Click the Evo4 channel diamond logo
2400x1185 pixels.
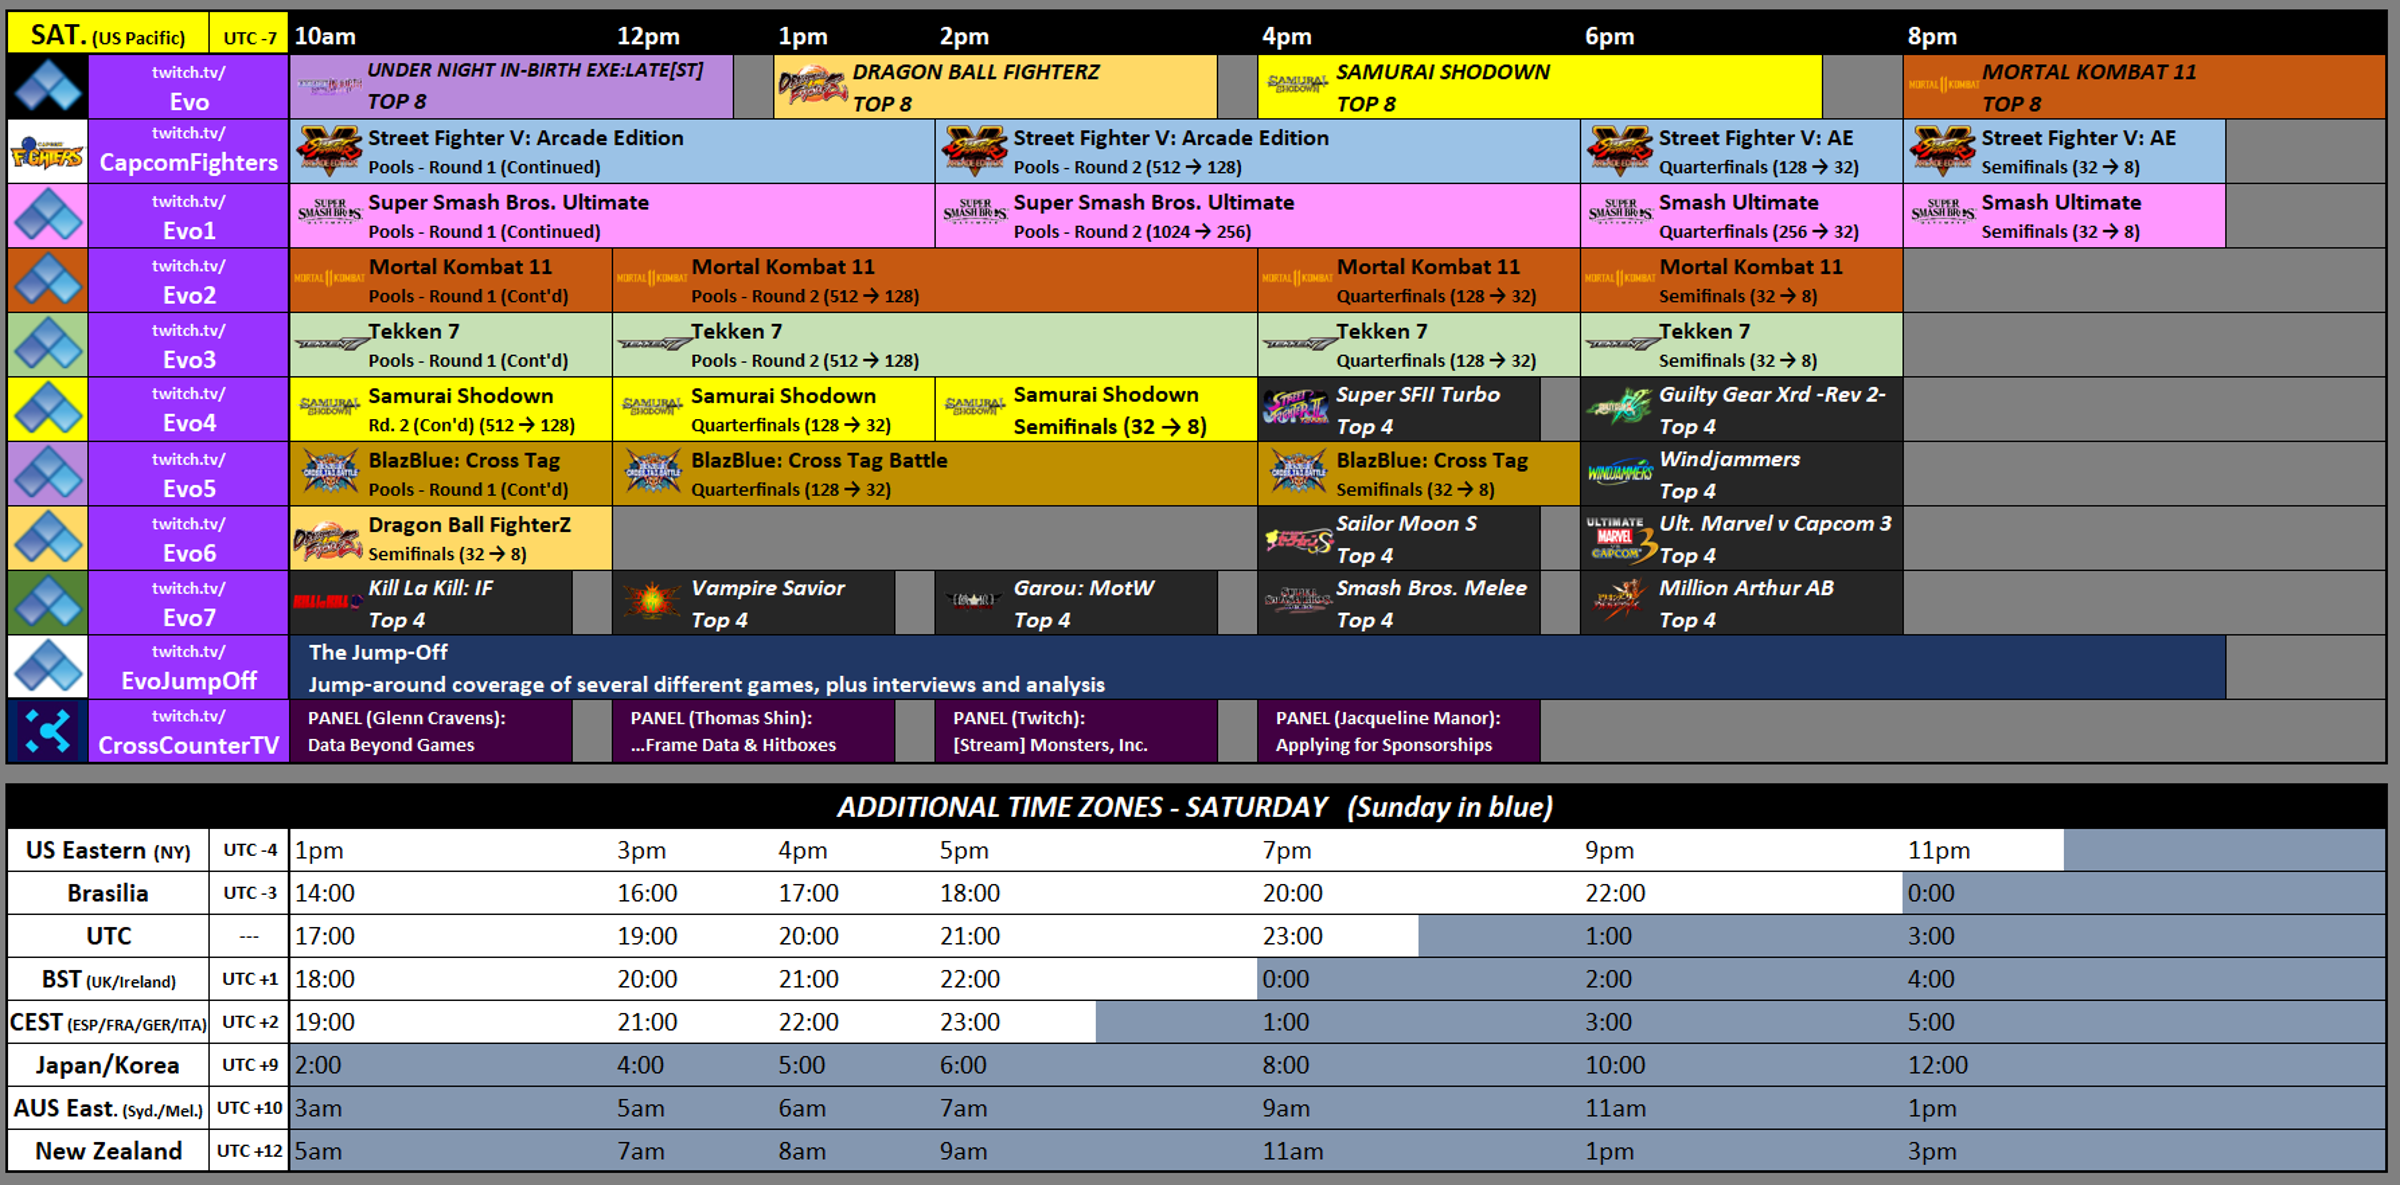click(x=47, y=408)
